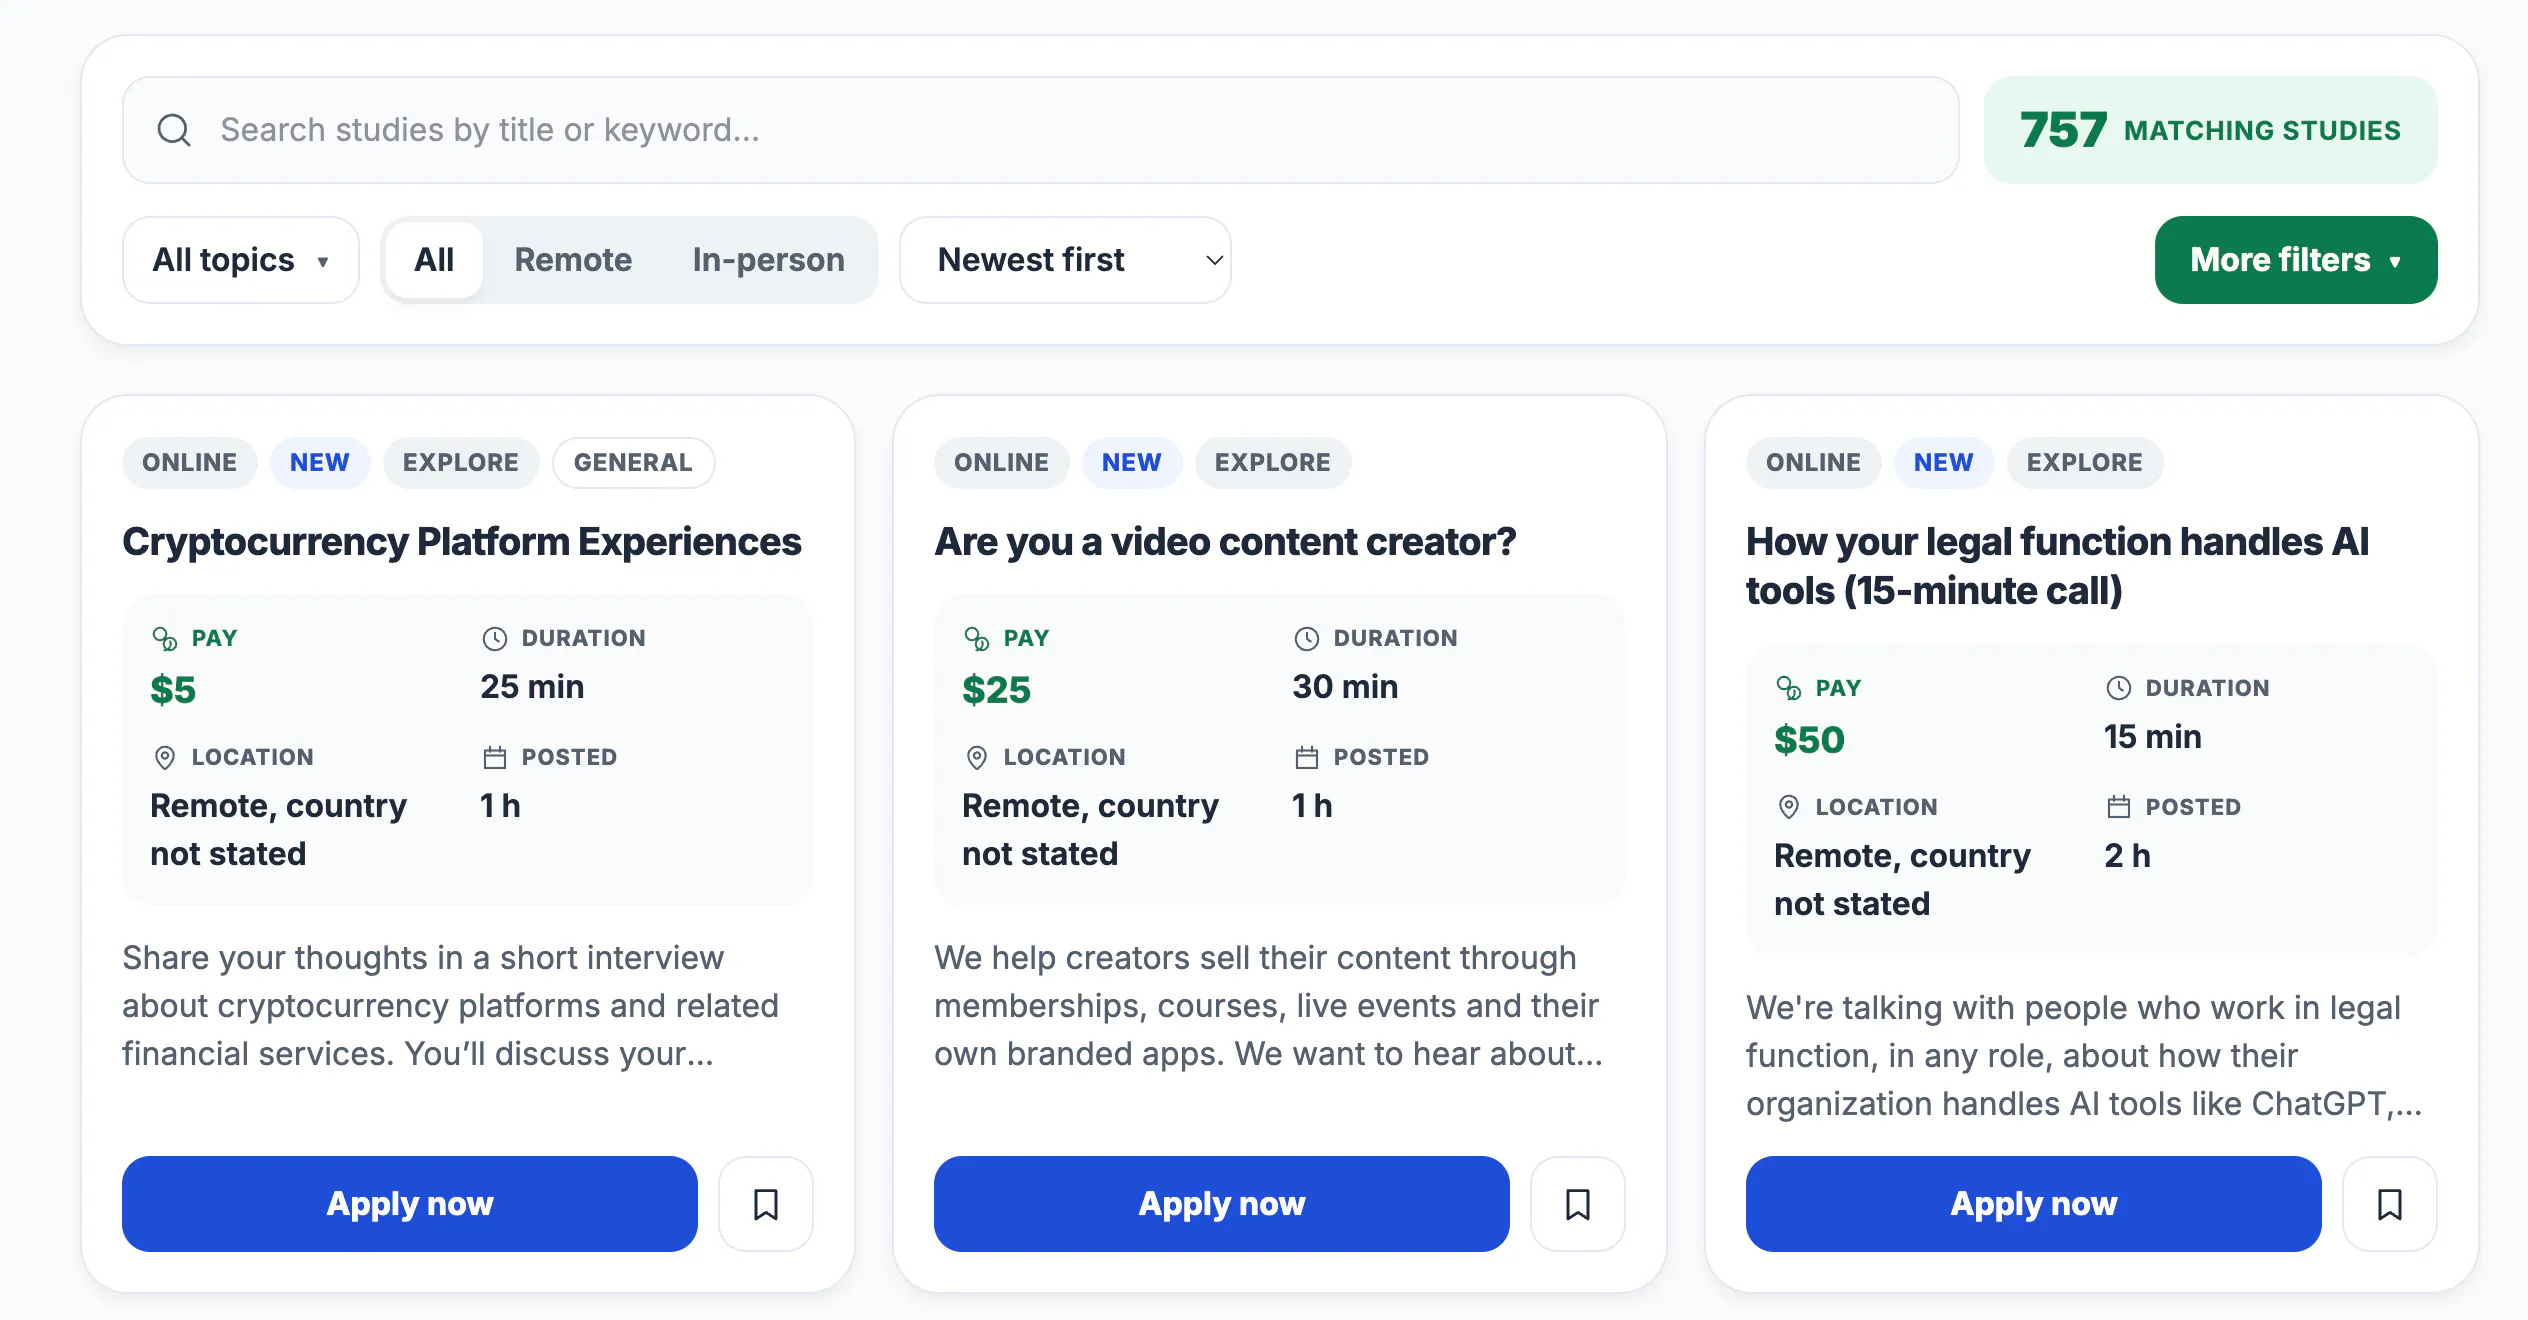
Task: Click the duration clock icon in video creator card
Action: [x=1307, y=638]
